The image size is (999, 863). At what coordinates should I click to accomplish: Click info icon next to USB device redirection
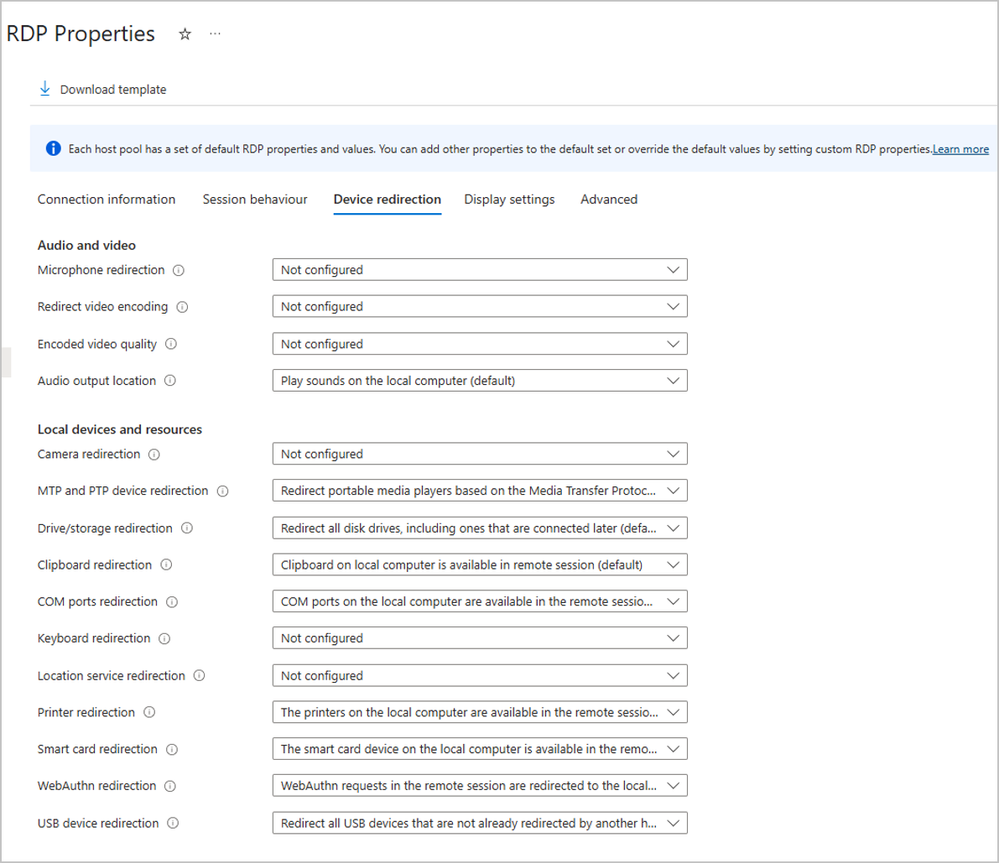(173, 823)
